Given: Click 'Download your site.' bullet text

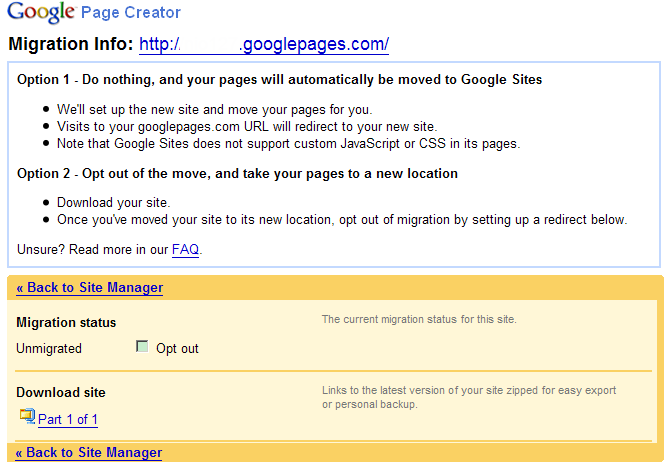Looking at the screenshot, I should (x=114, y=202).
